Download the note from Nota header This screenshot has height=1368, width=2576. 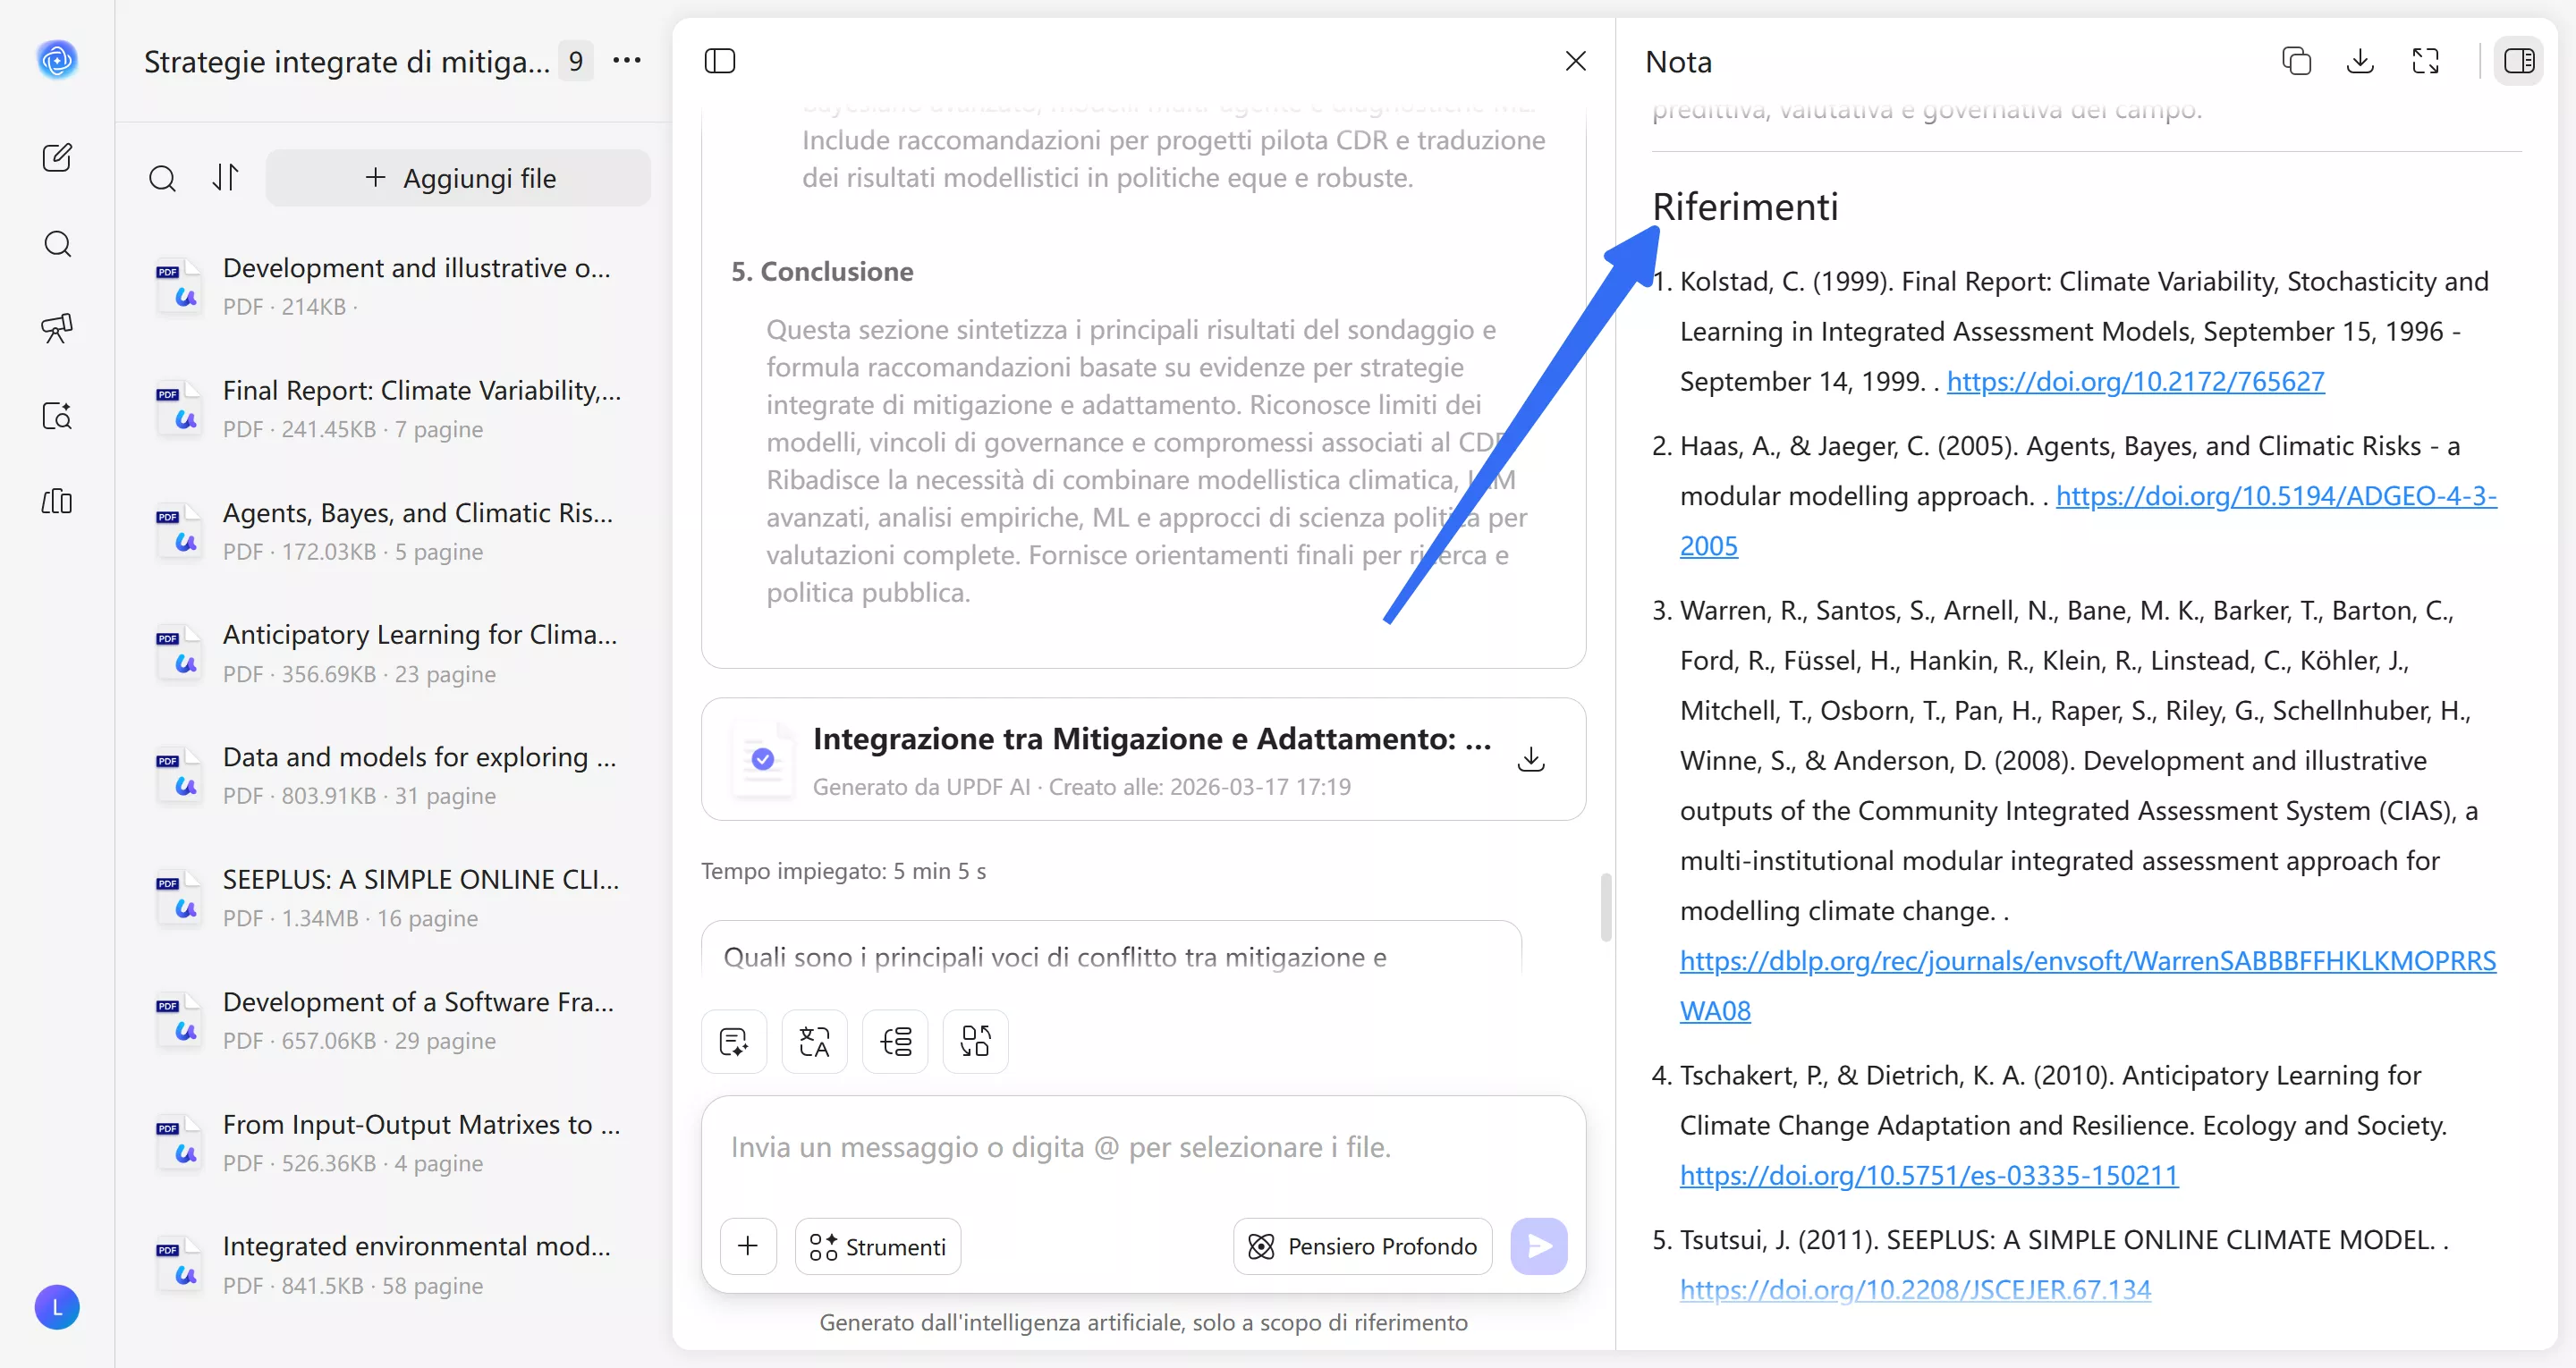pyautogui.click(x=2360, y=61)
